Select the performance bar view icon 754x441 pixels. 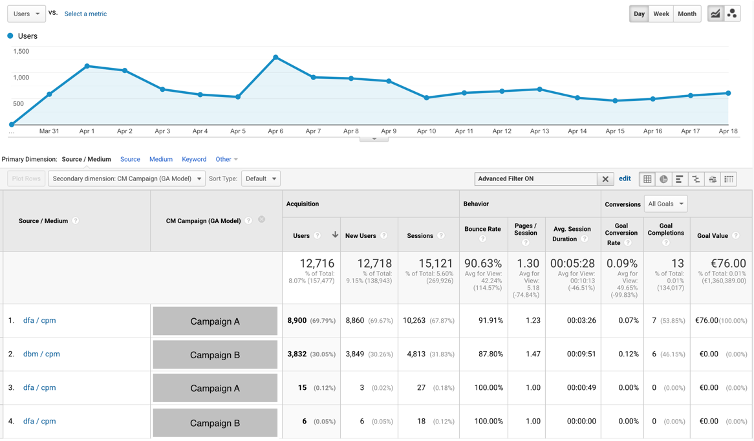[x=680, y=179]
